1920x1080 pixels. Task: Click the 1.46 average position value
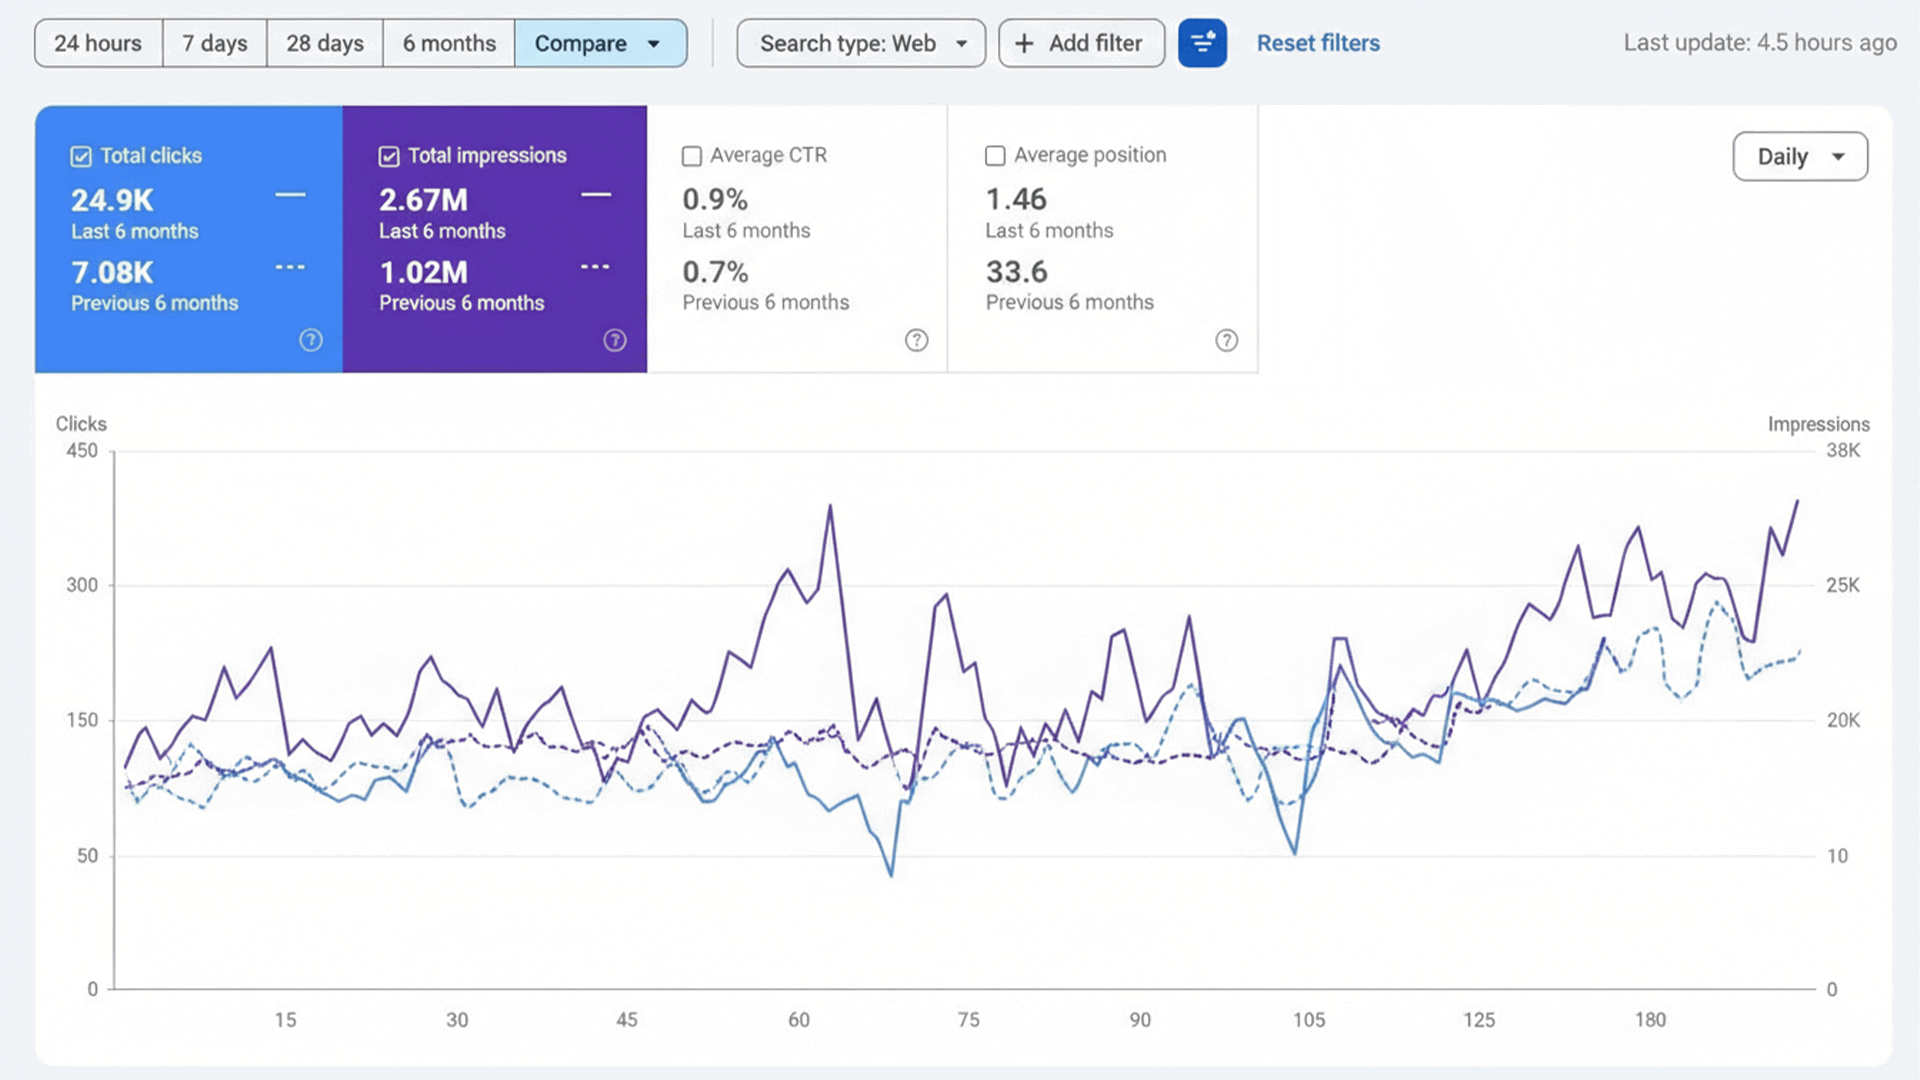(x=1016, y=200)
